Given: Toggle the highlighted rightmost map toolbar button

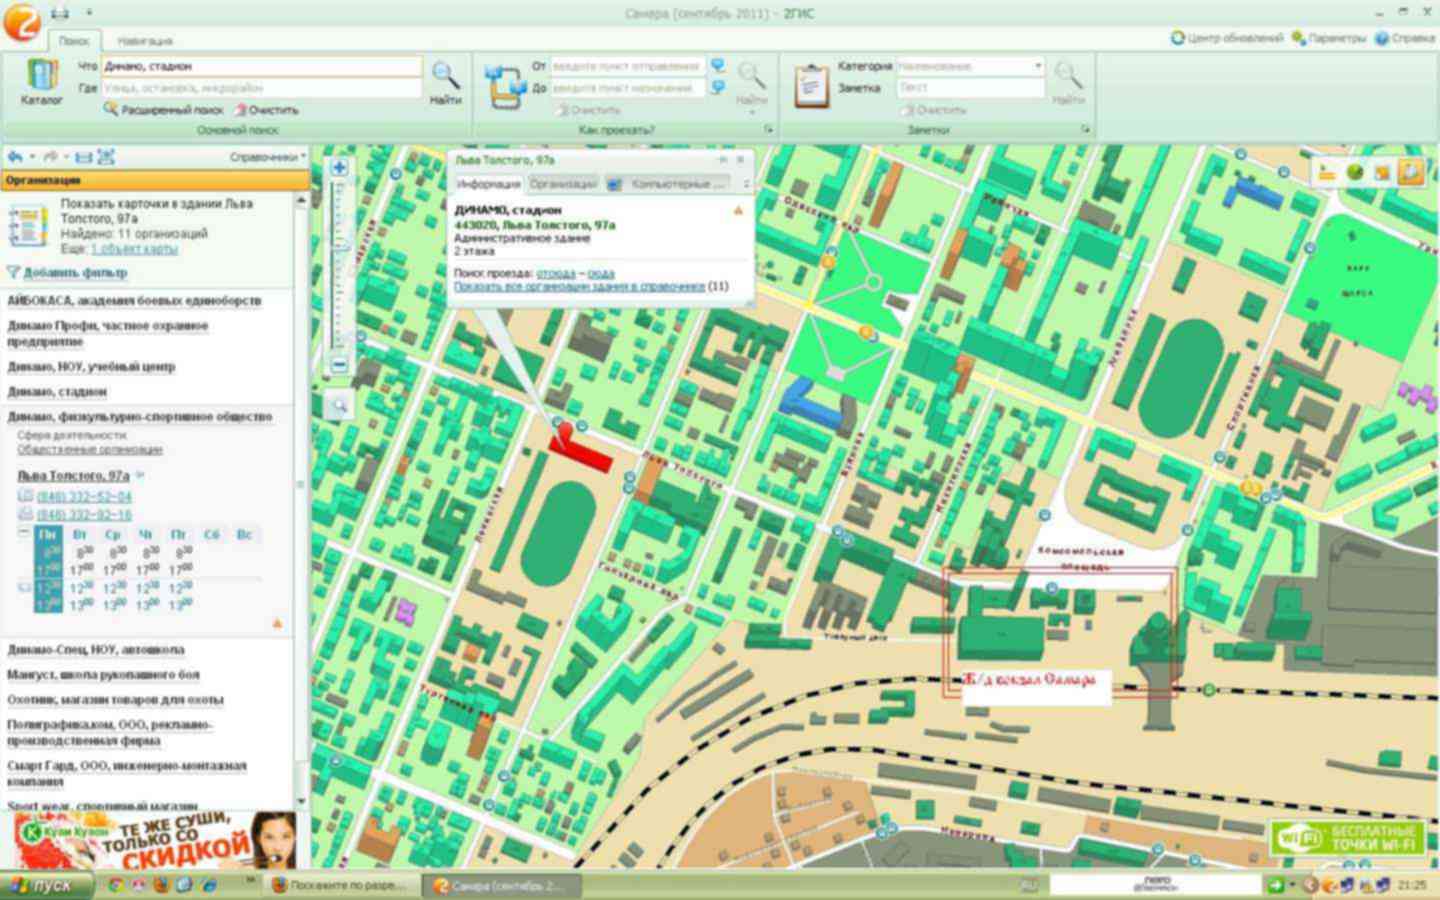Looking at the screenshot, I should pyautogui.click(x=1411, y=172).
